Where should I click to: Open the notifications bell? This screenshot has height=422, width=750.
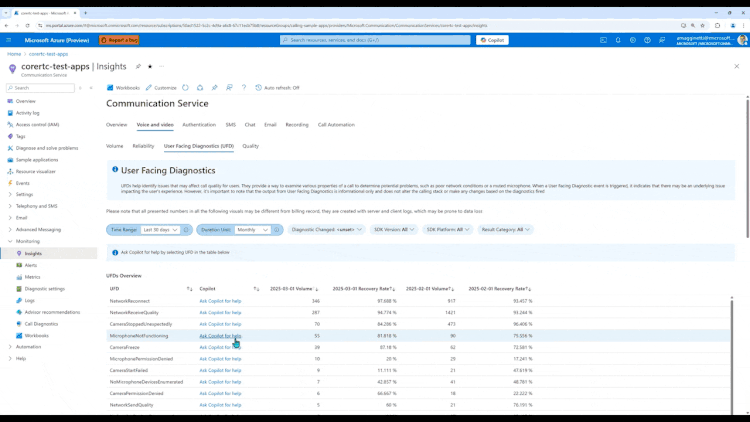click(x=618, y=40)
